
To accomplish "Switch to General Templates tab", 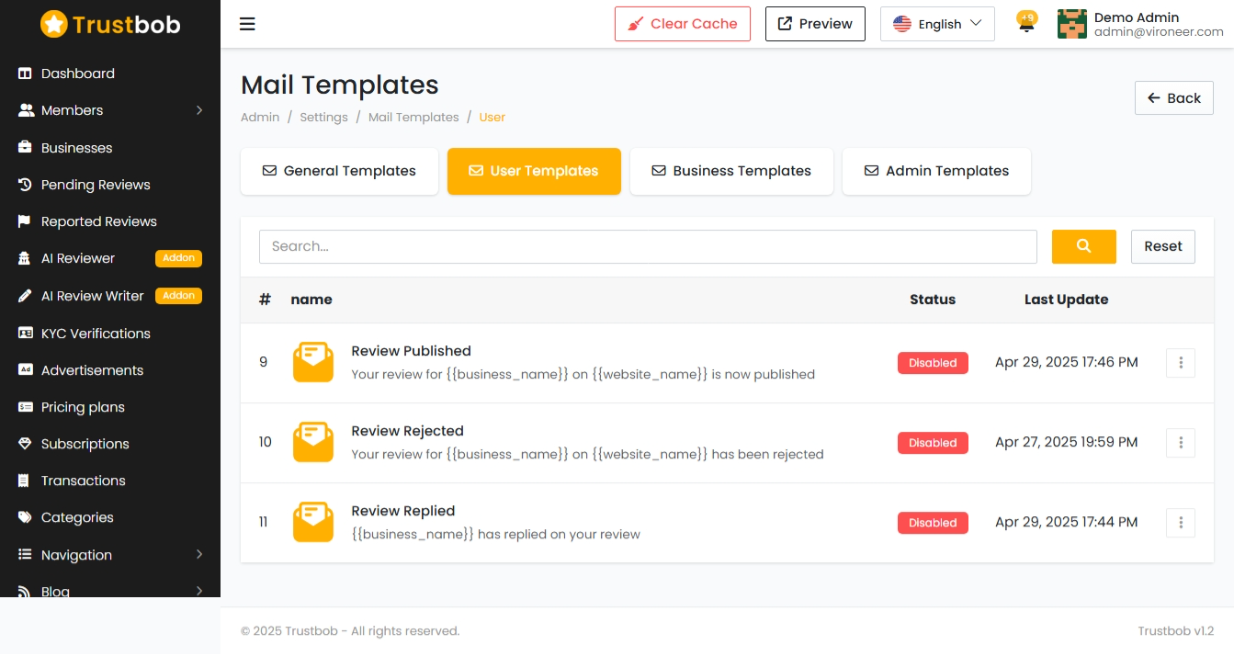I will 339,171.
